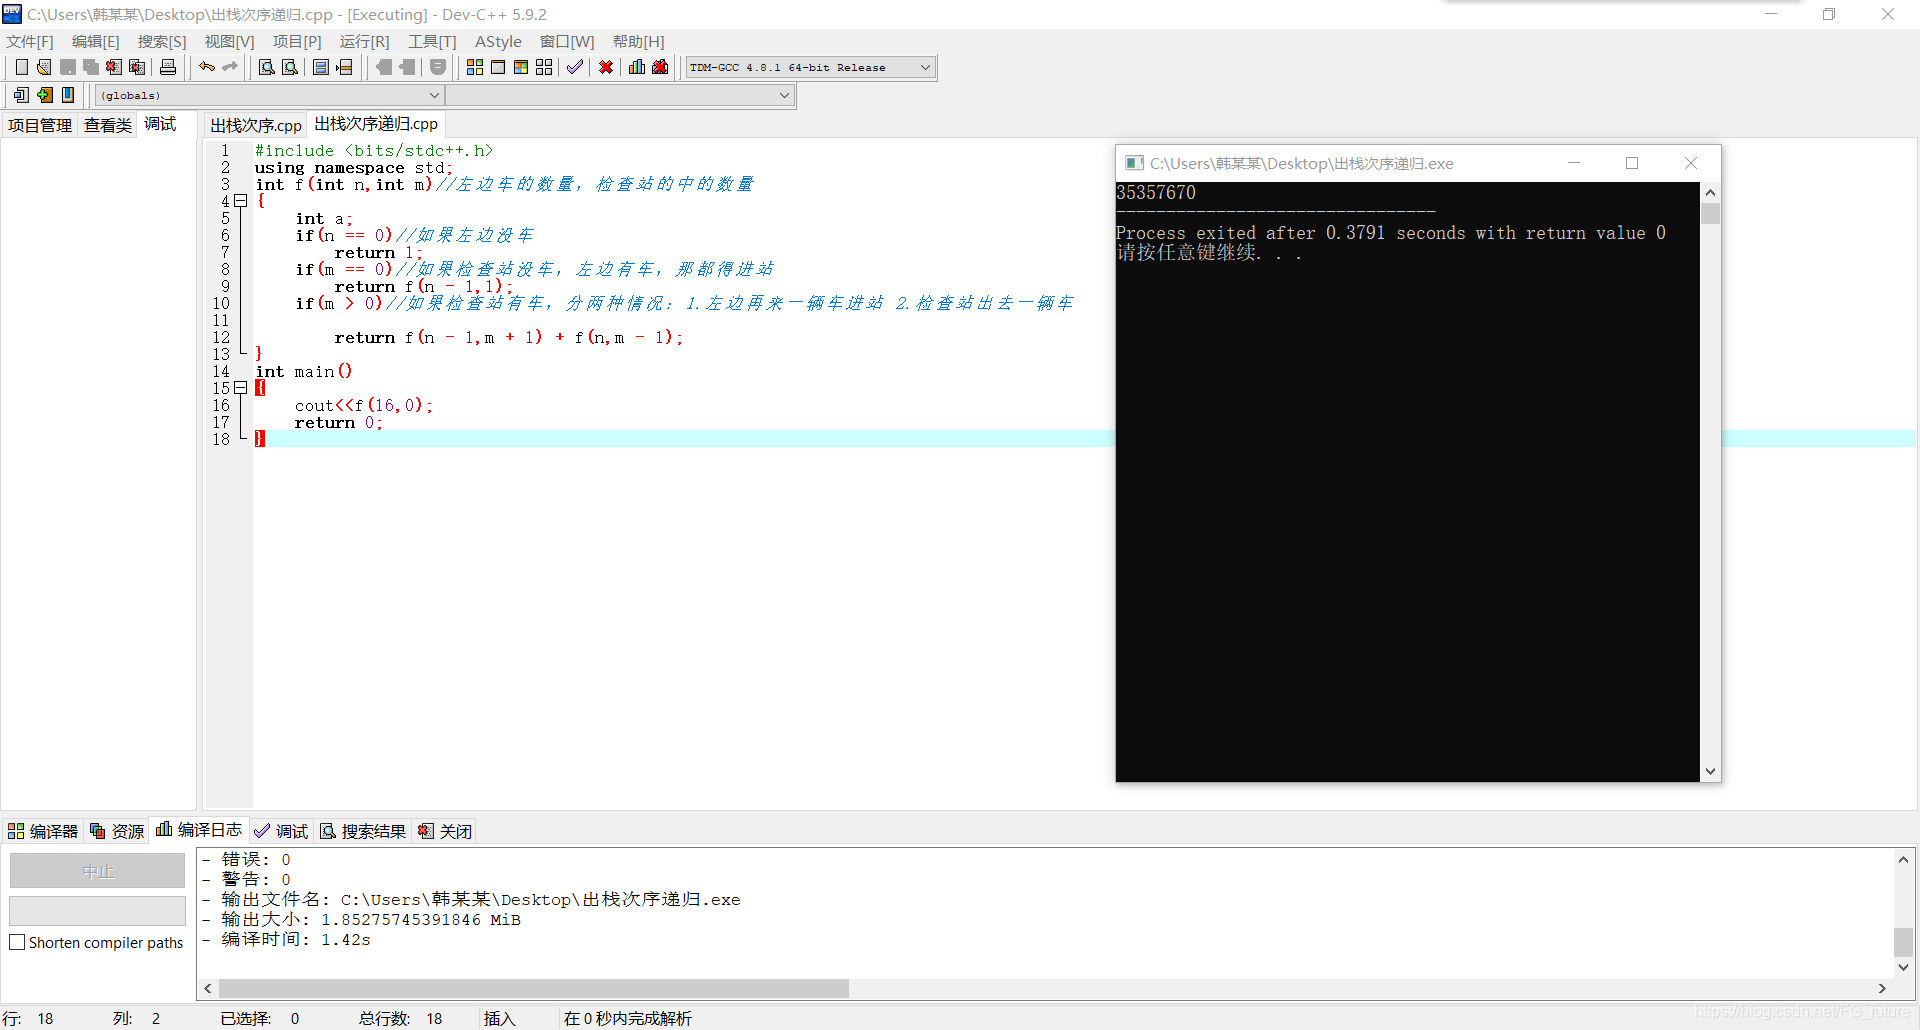Viewport: 1920px width, 1030px height.
Task: Open the 资源 bottom tab
Action: click(x=117, y=831)
